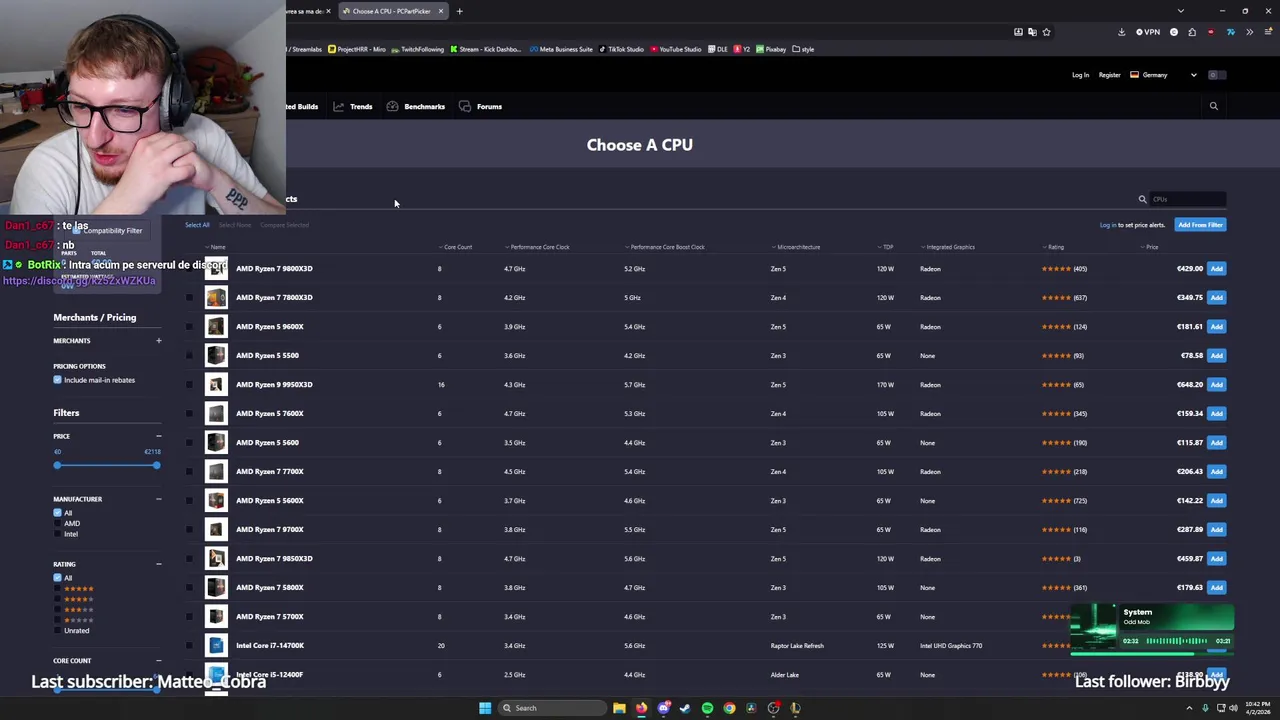The width and height of the screenshot is (1280, 720).
Task: Check the Unrated rating filter
Action: pyautogui.click(x=57, y=631)
